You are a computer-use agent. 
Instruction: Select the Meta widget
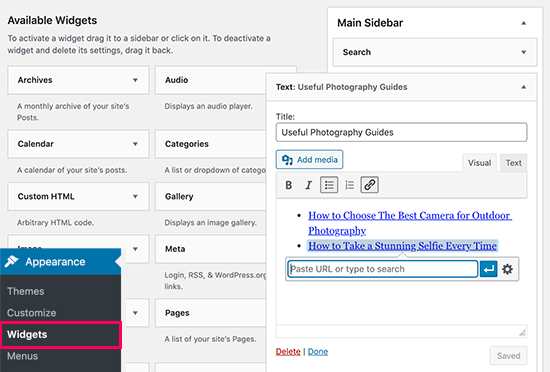210,249
